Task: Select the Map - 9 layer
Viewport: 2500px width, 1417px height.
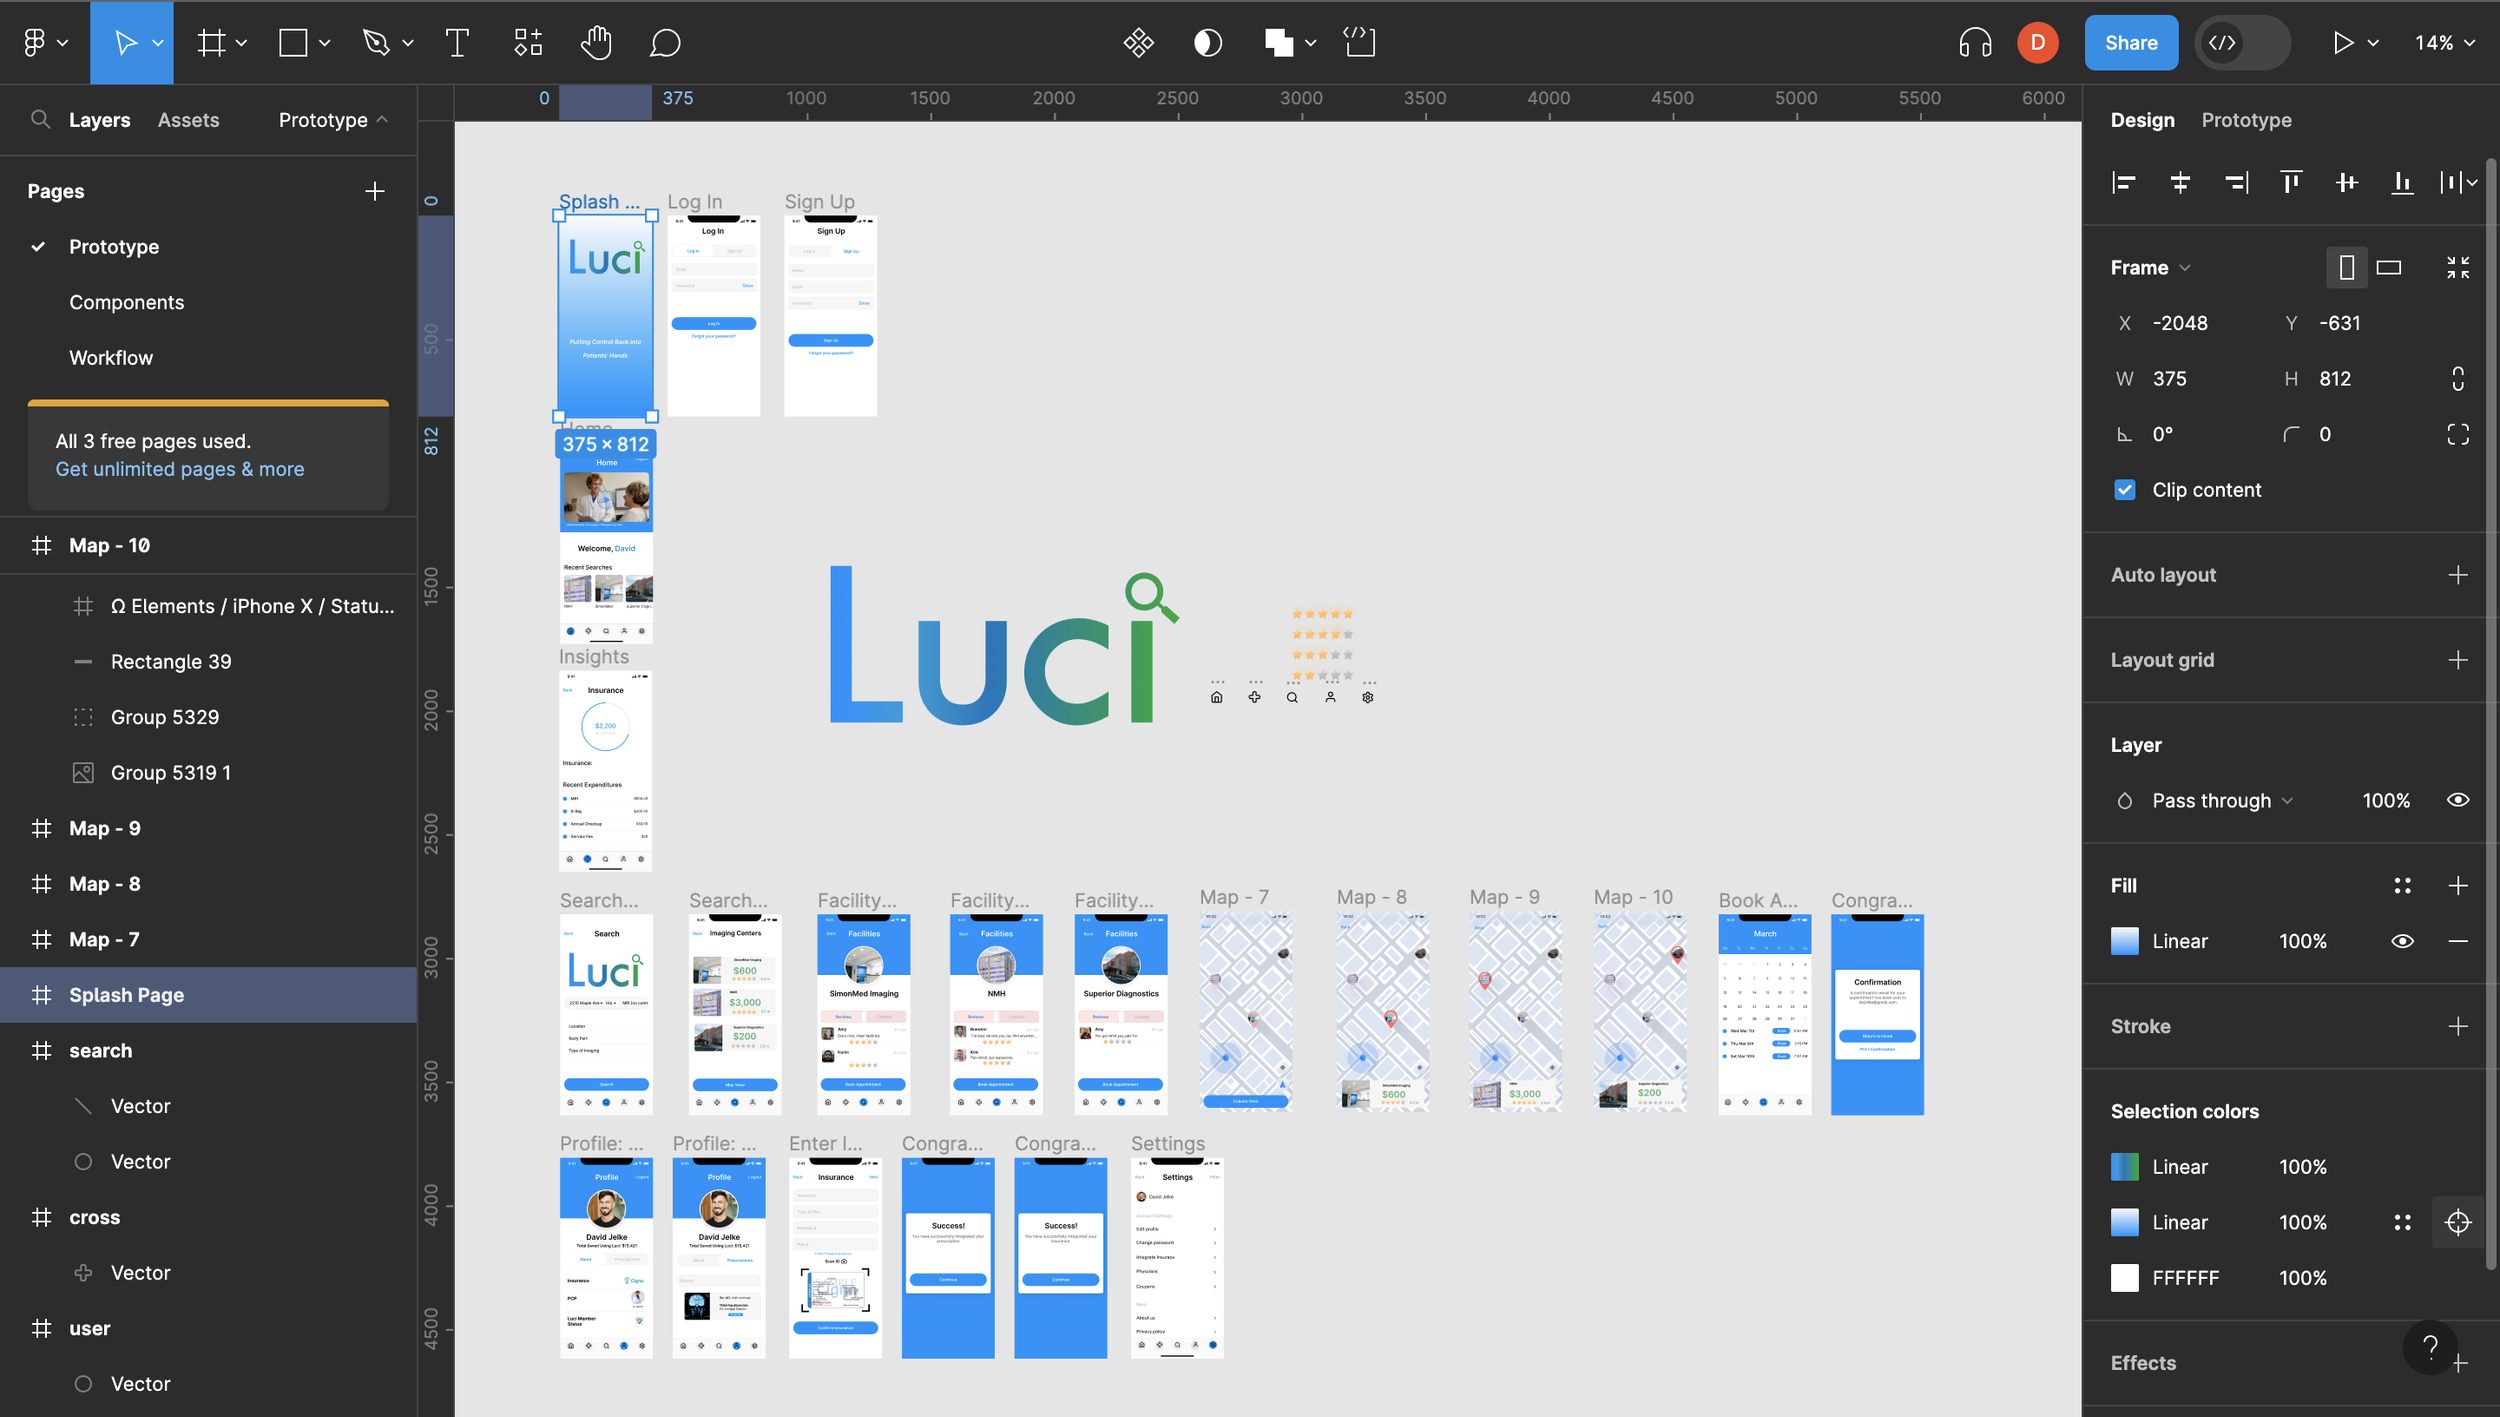Action: [105, 828]
